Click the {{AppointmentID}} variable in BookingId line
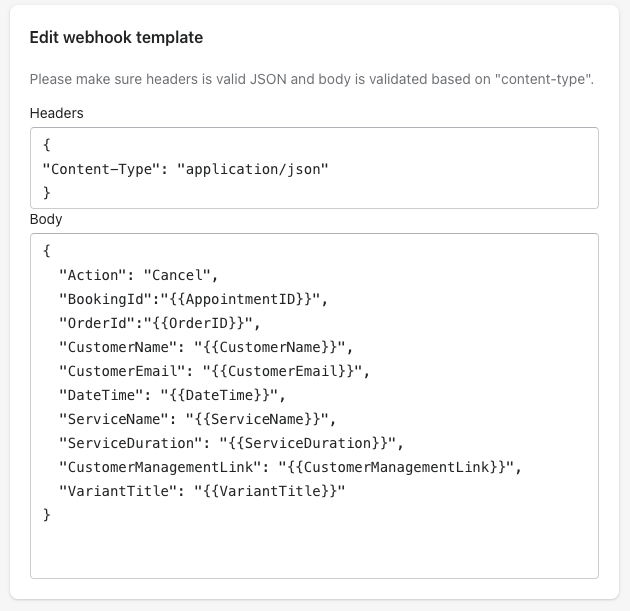630x611 pixels. 241,299
